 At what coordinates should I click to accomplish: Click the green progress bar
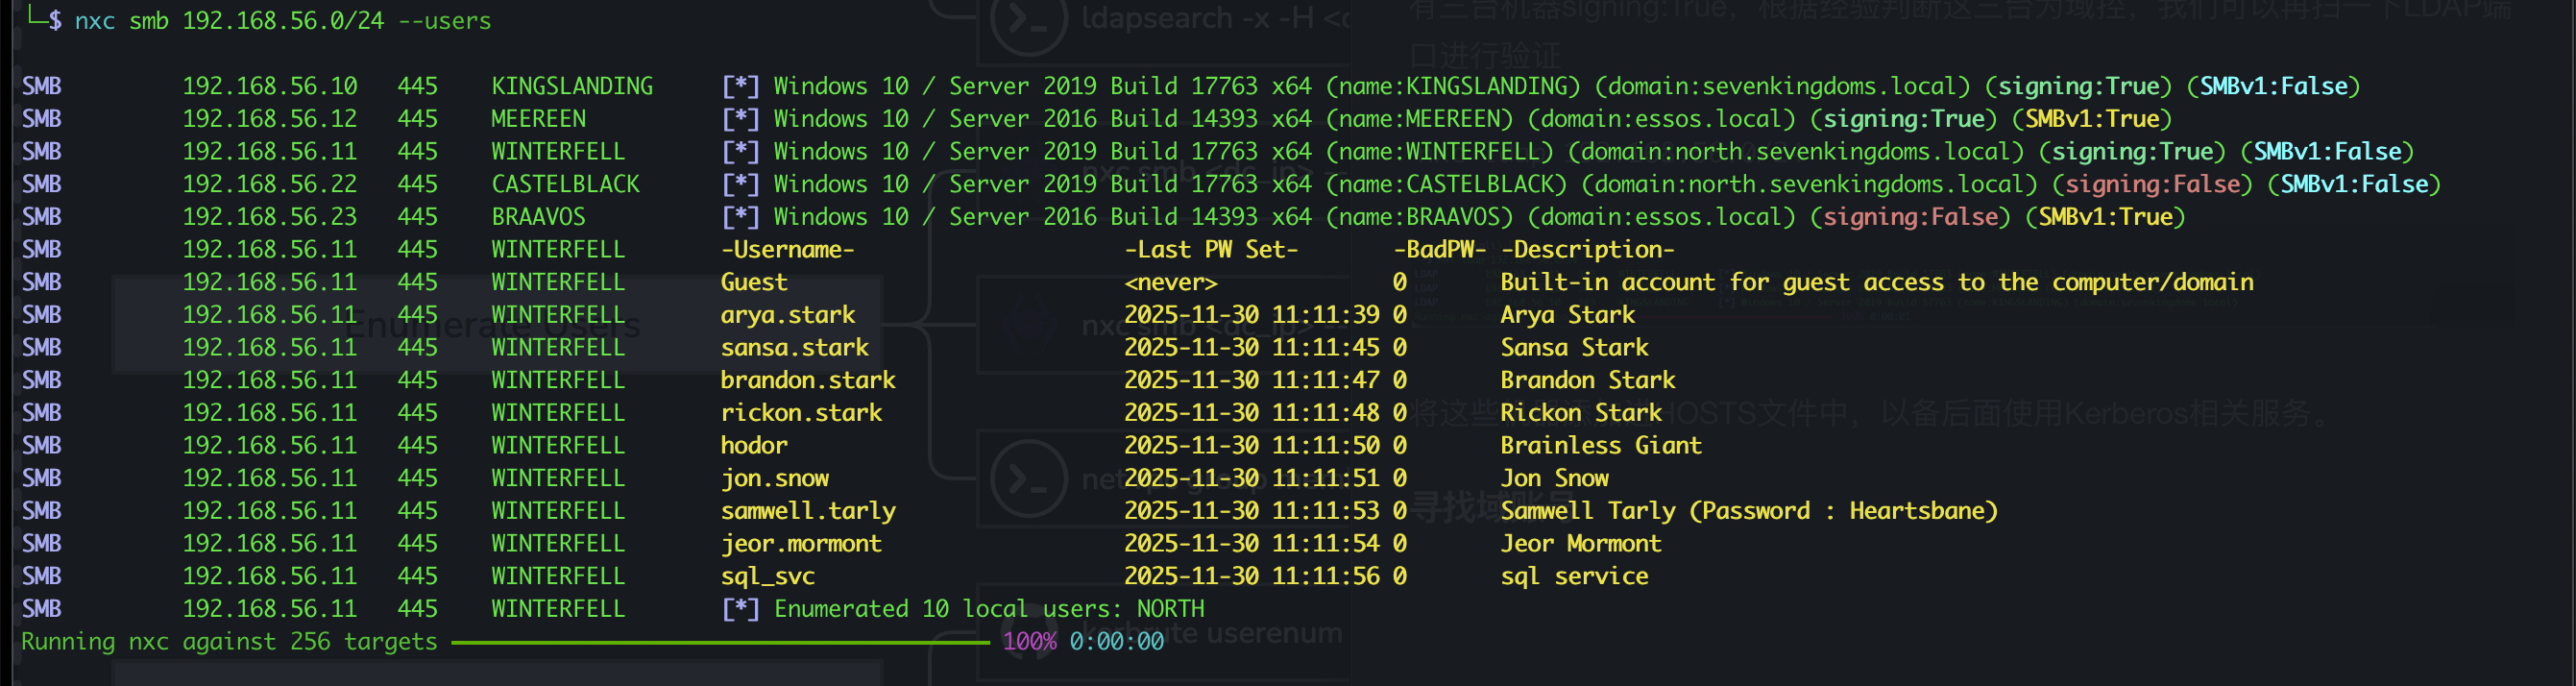[x=720, y=643]
